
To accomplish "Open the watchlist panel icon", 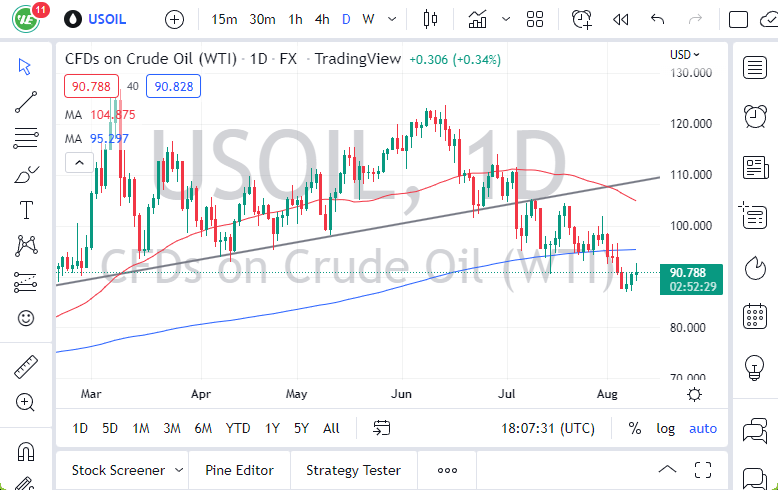I will [x=755, y=67].
